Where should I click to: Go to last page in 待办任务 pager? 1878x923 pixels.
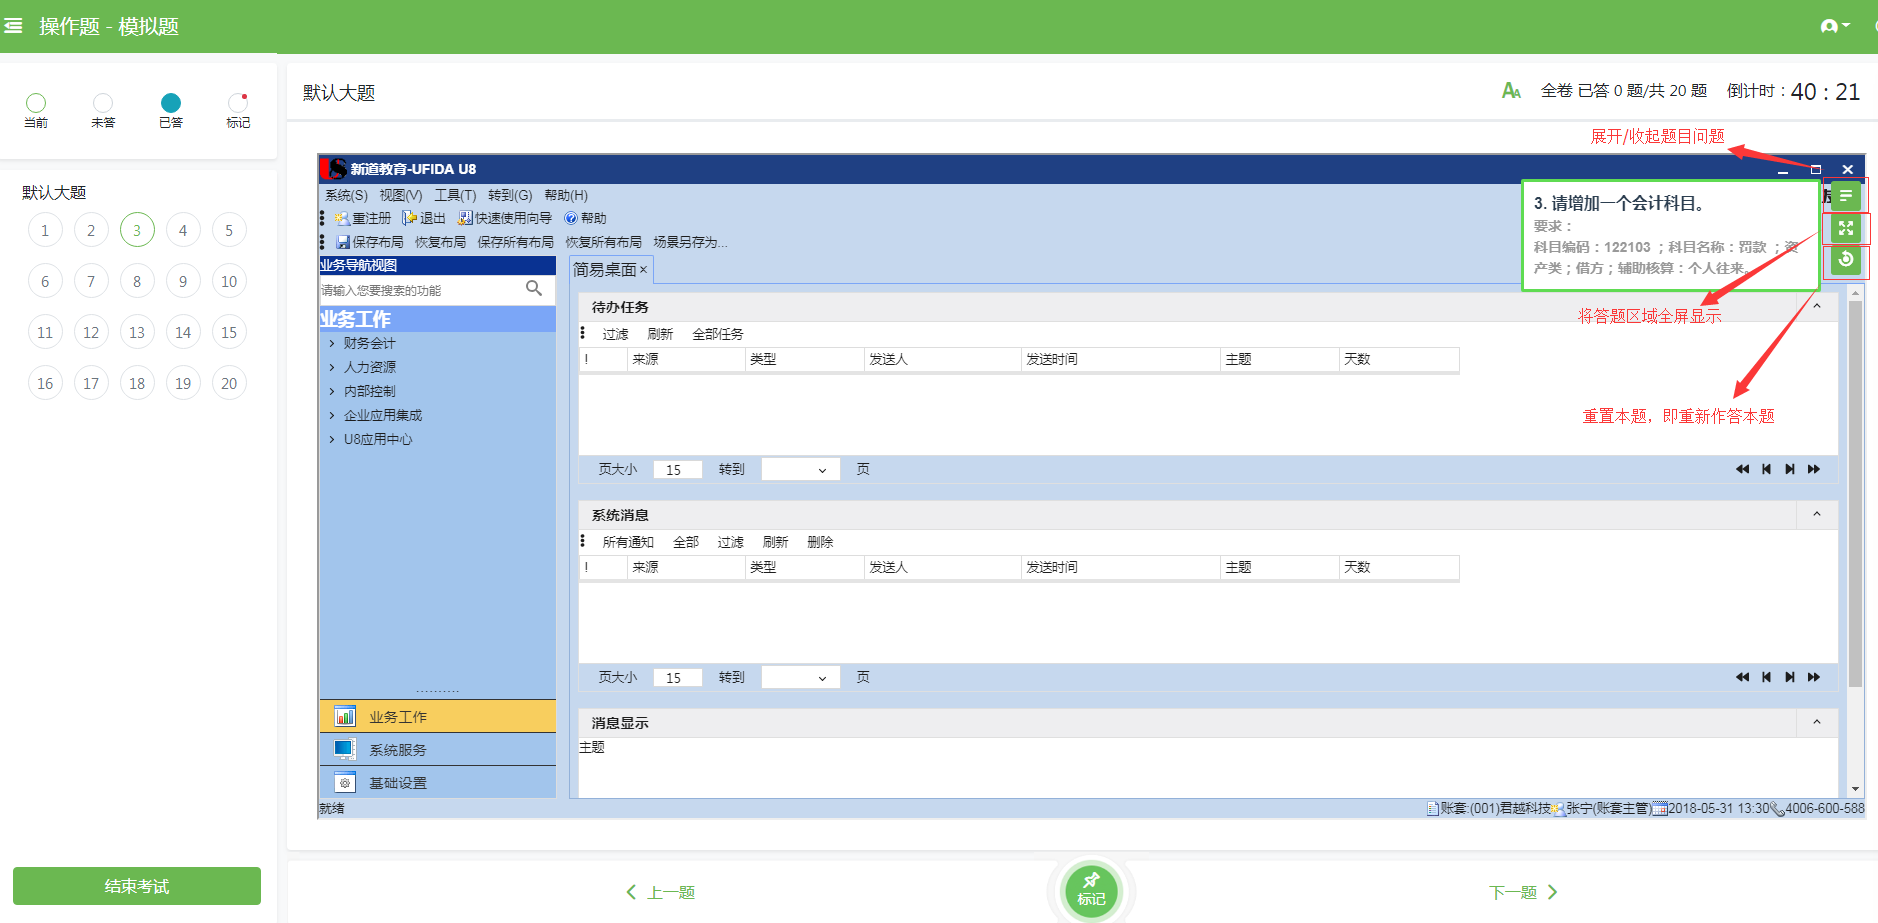pyautogui.click(x=1814, y=469)
